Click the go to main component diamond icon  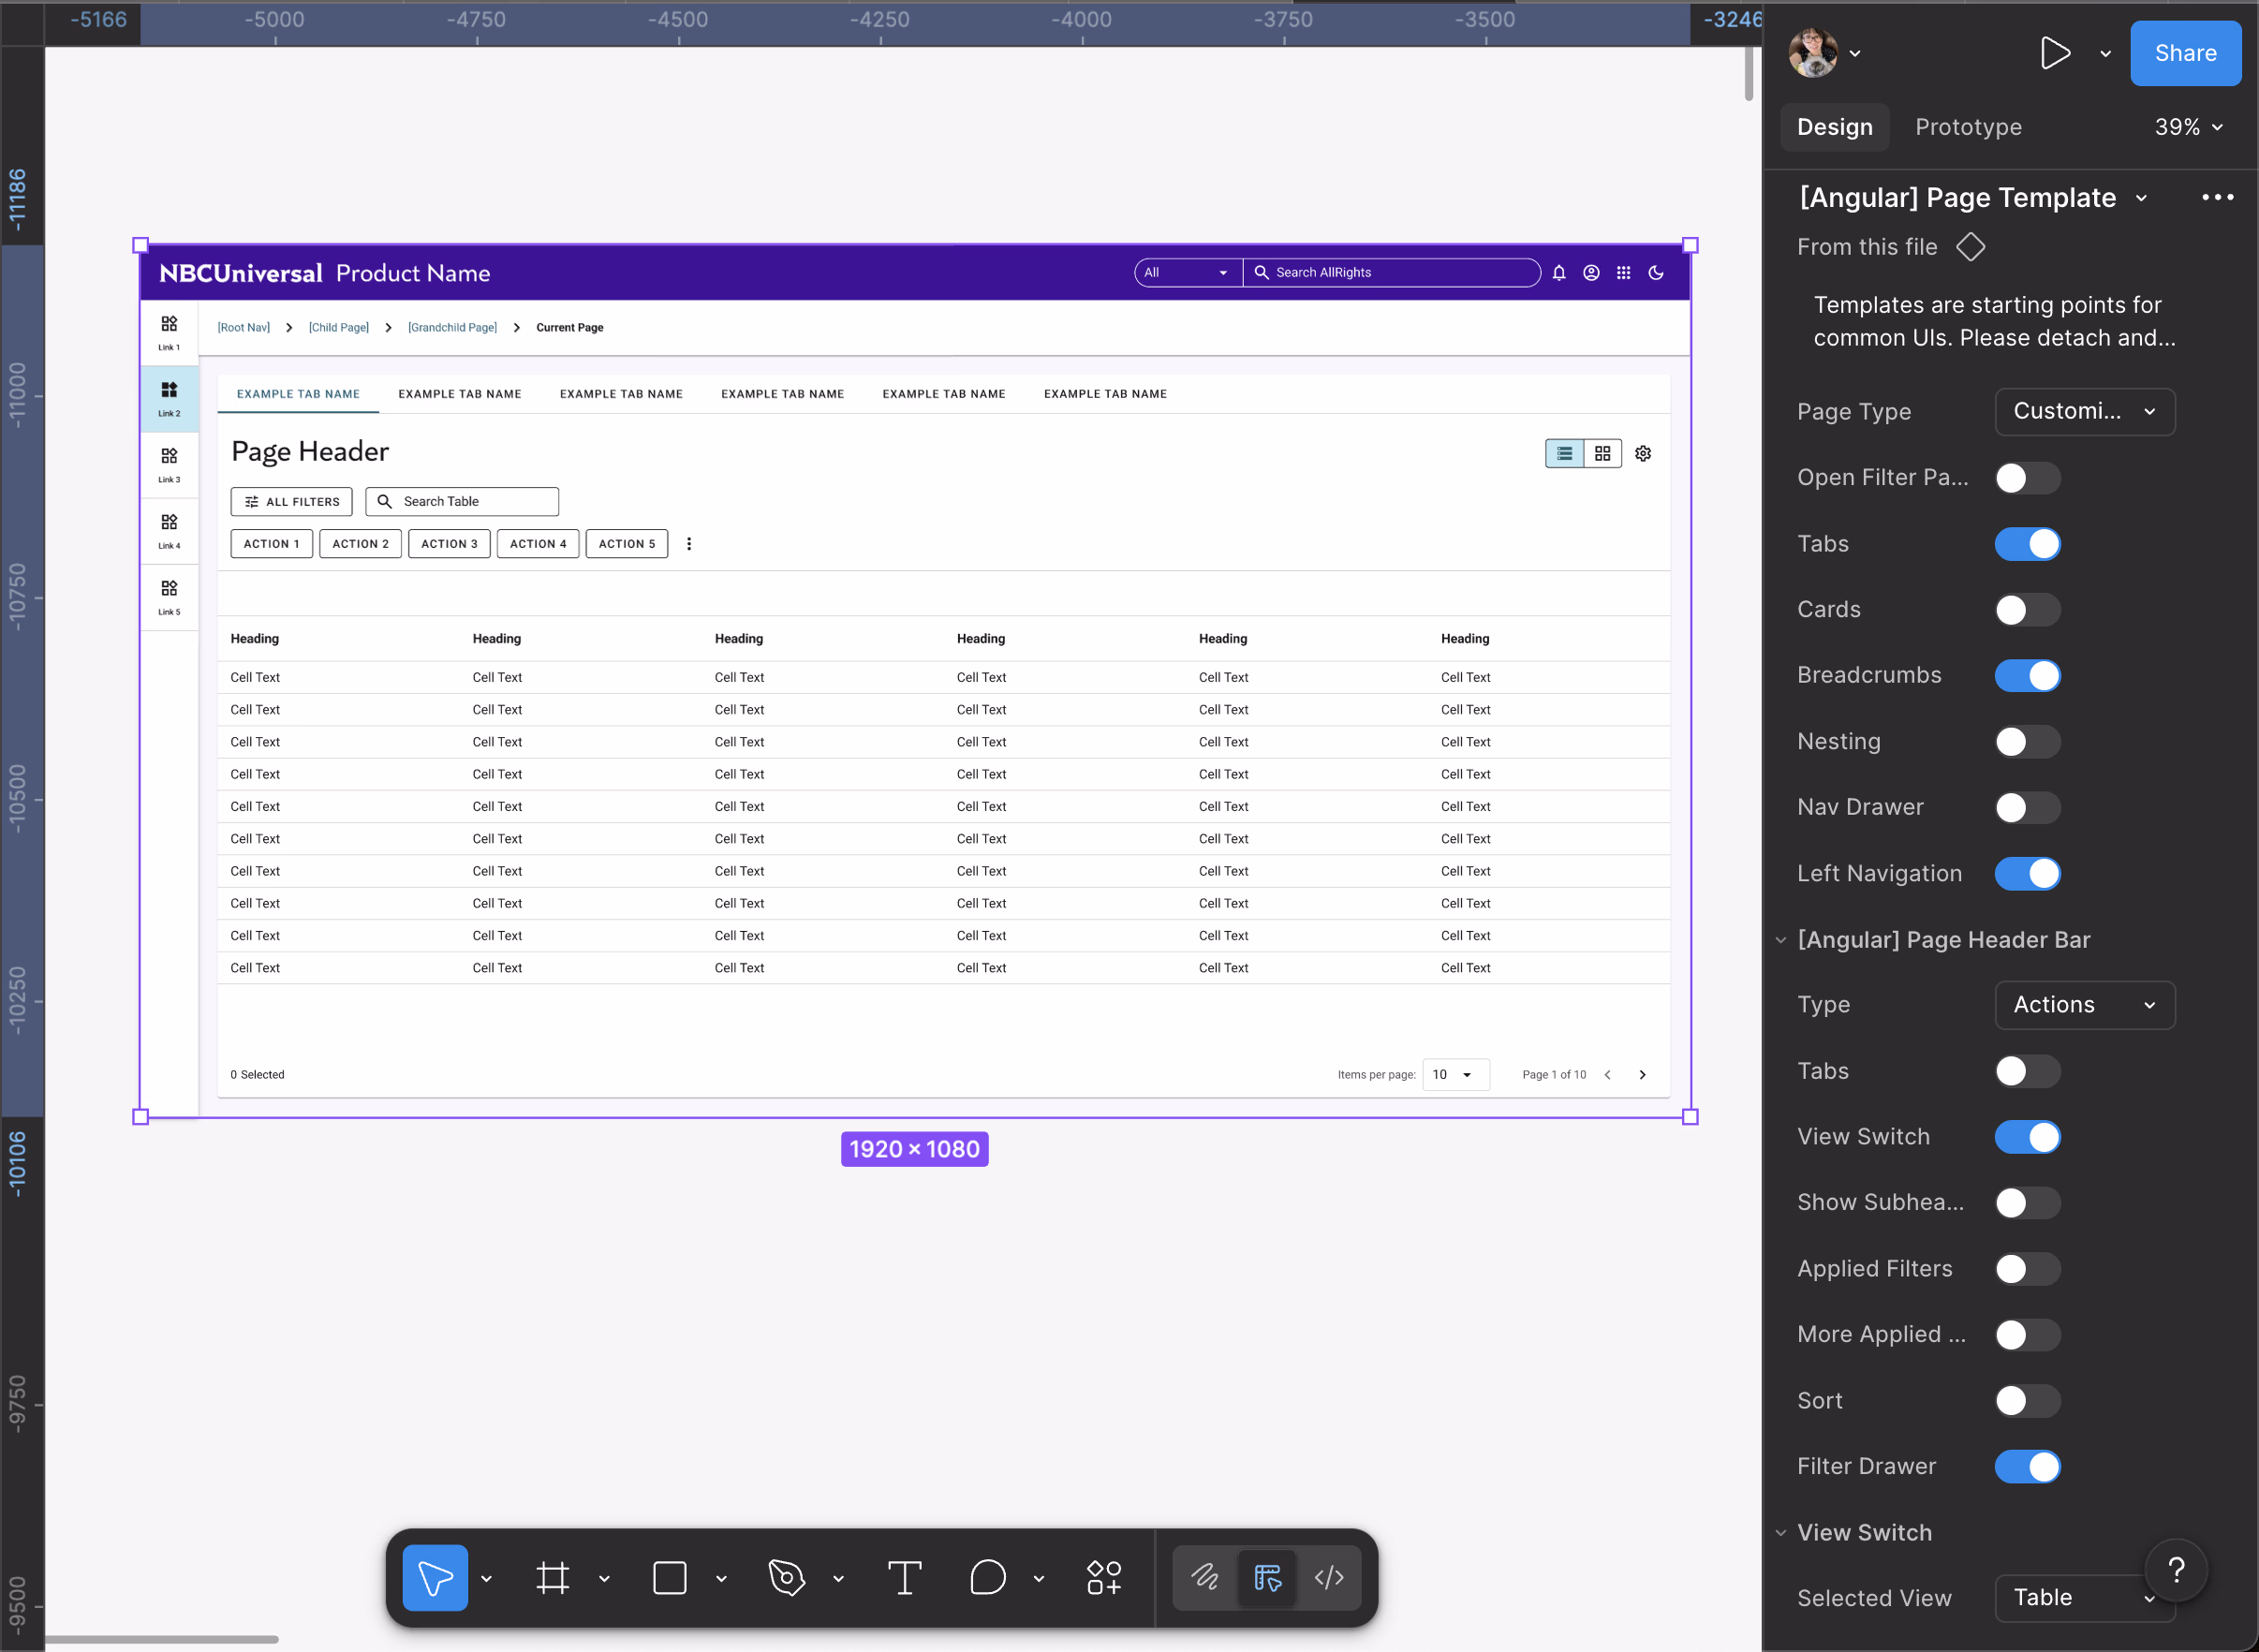1970,247
